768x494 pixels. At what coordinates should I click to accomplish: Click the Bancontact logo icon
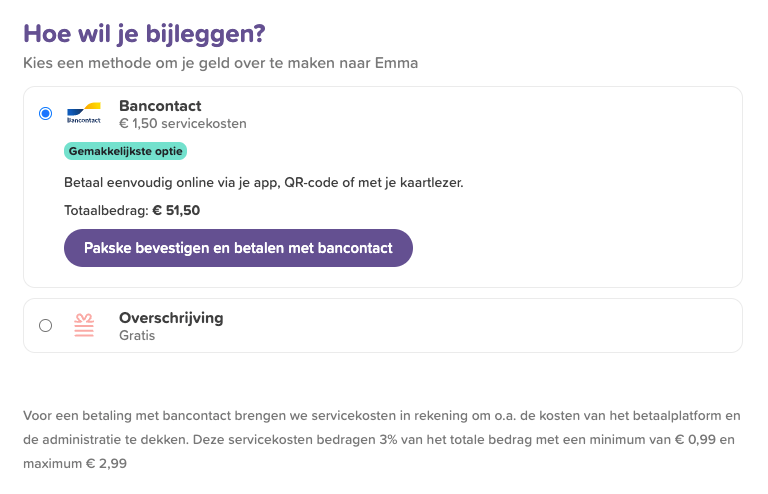(x=84, y=114)
